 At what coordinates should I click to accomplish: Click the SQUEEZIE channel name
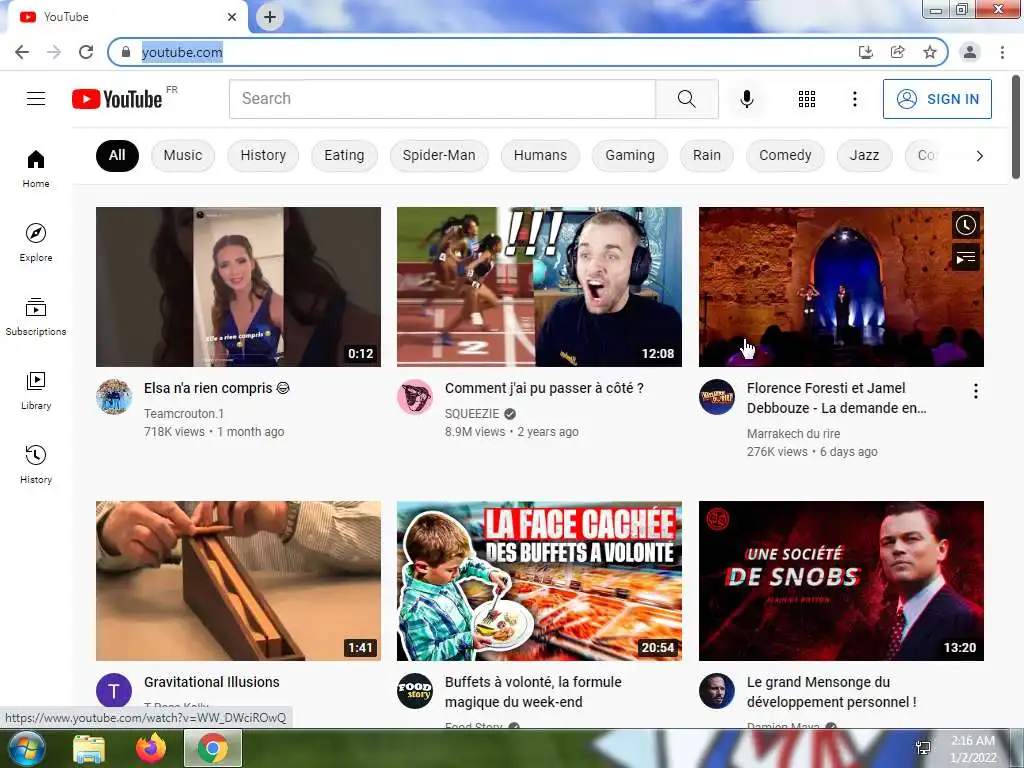coord(472,413)
